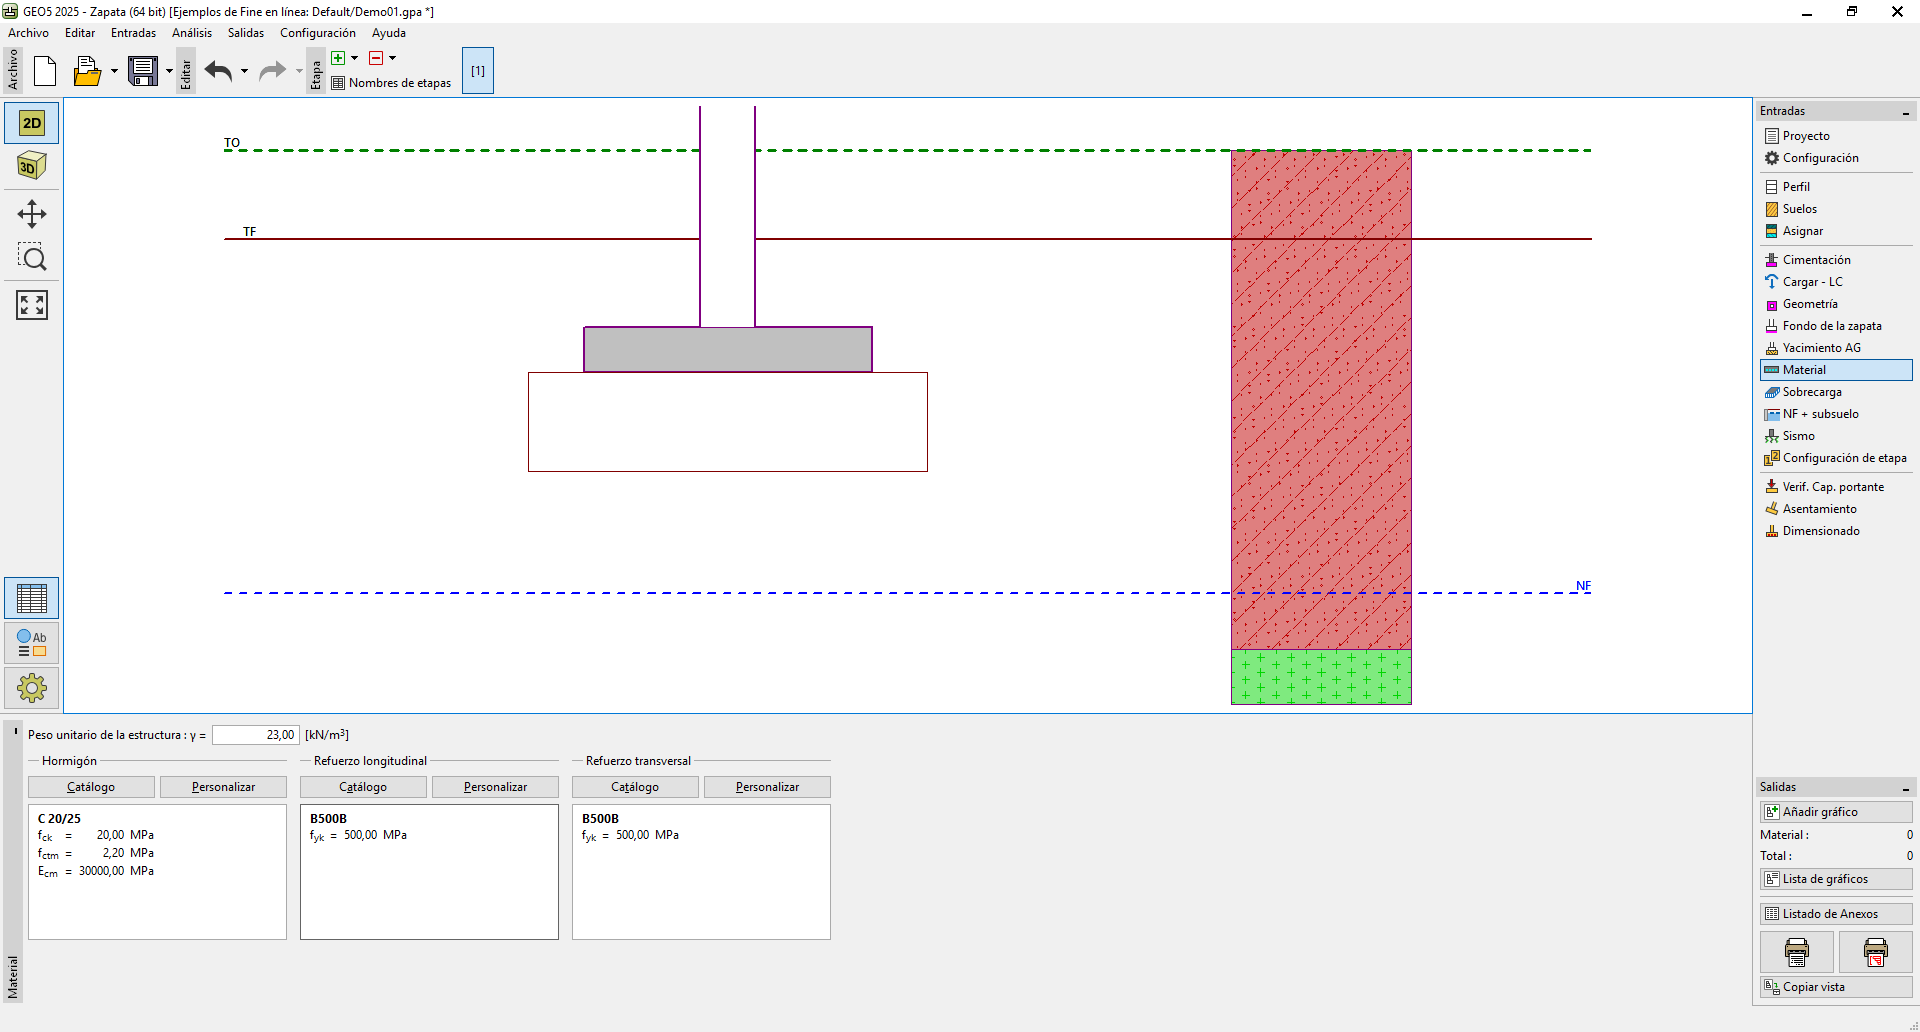Switch to the 3D view mode
The width and height of the screenshot is (1920, 1032).
(32, 166)
